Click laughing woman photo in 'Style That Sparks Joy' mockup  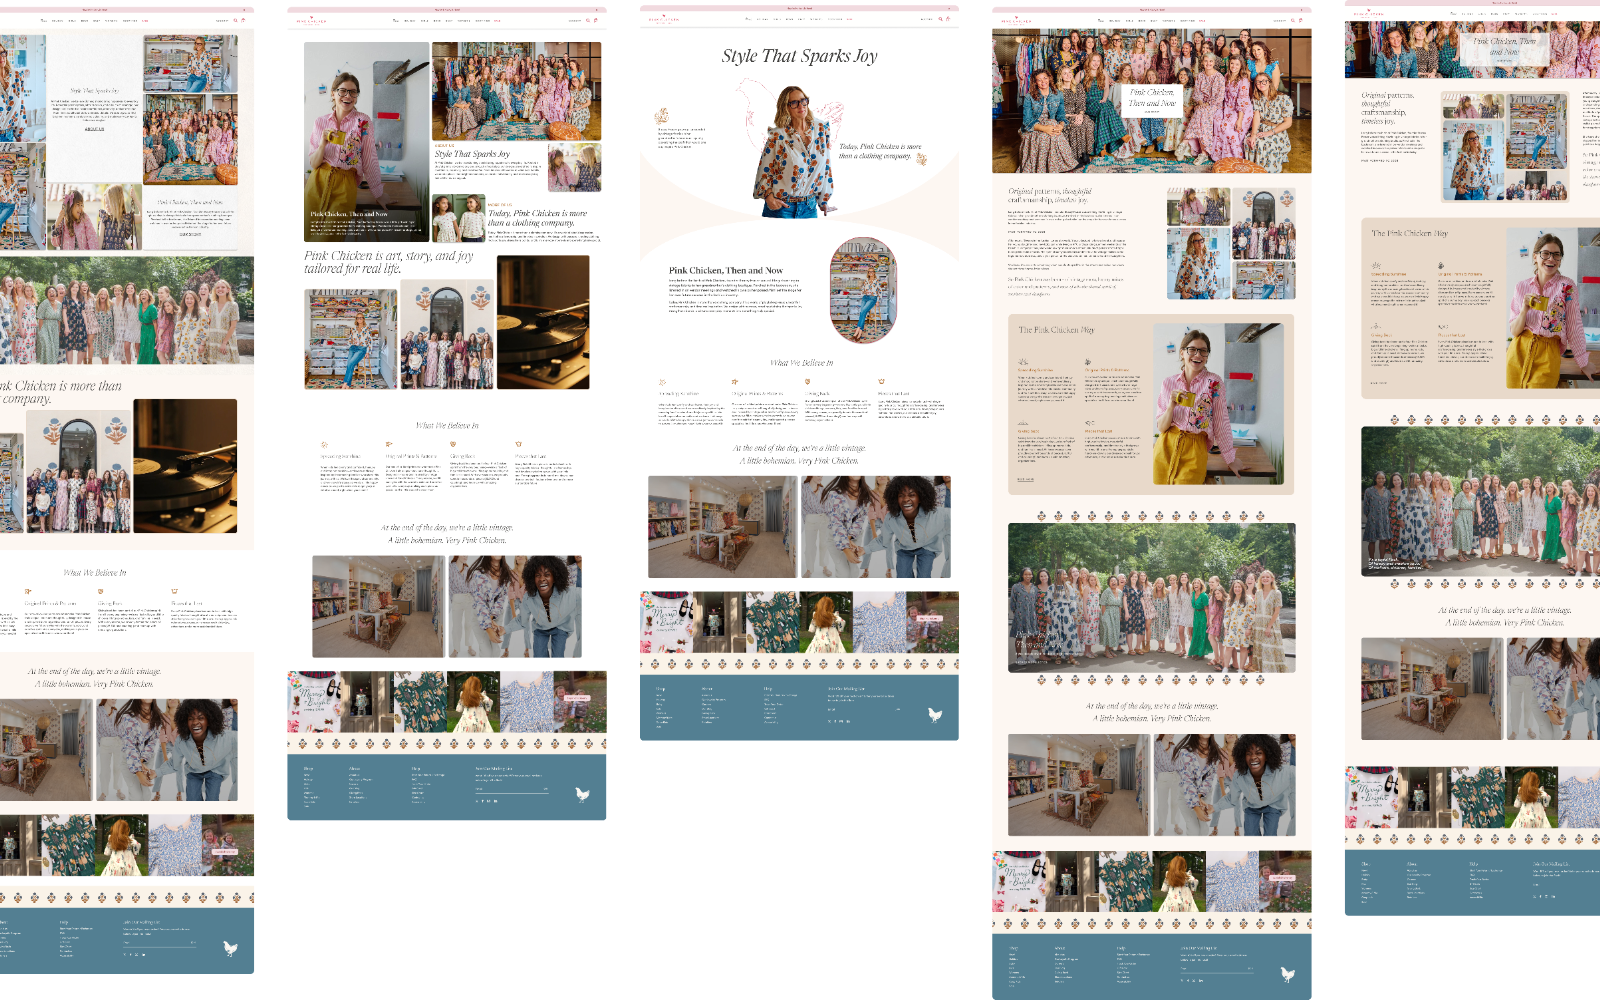pyautogui.click(x=876, y=527)
